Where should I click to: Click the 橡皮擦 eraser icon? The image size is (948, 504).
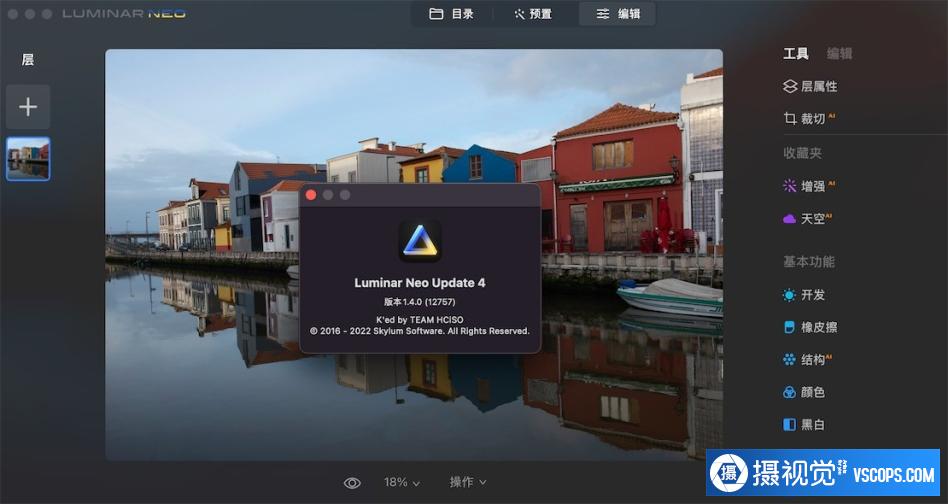click(x=790, y=328)
